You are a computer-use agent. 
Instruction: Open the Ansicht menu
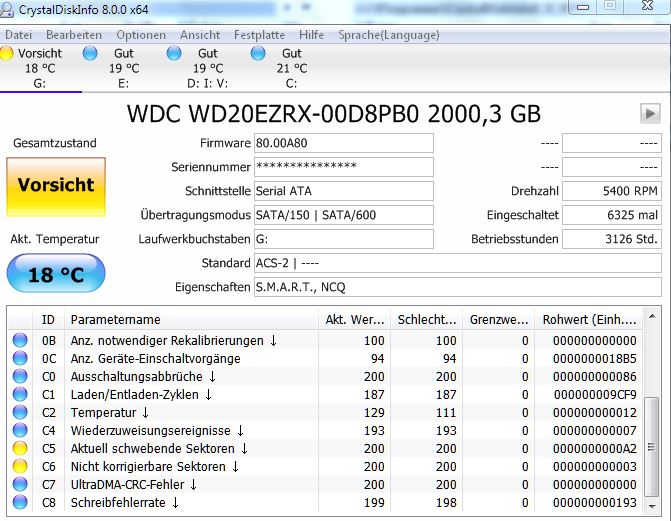pos(200,35)
